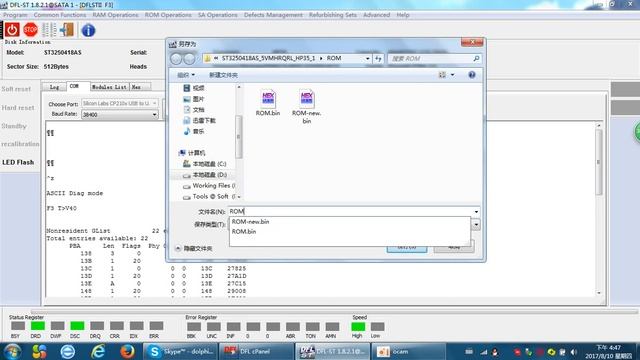Screen dimensions: 640x360
Task: Click search magnifier in save dialog
Action: pyautogui.click(x=476, y=59)
